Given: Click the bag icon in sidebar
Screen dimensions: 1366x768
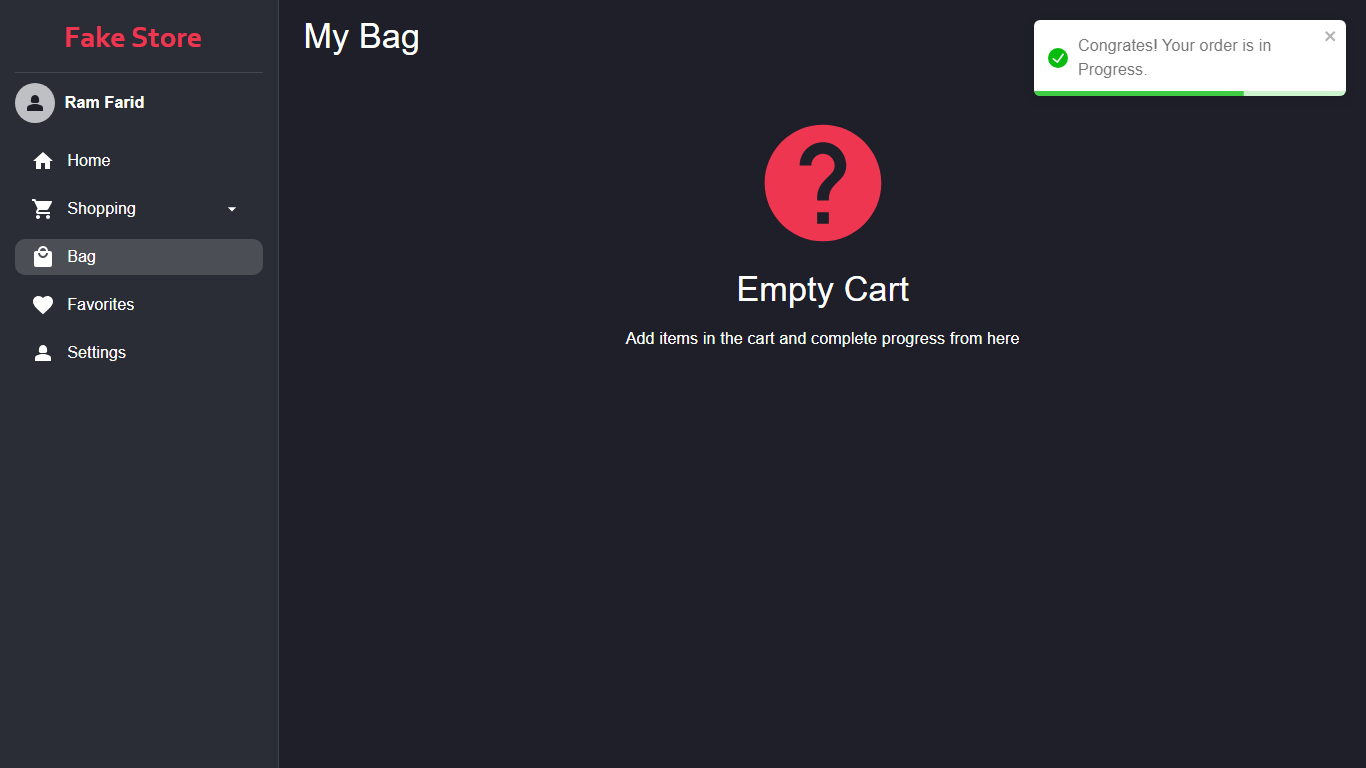Looking at the screenshot, I should click(43, 257).
